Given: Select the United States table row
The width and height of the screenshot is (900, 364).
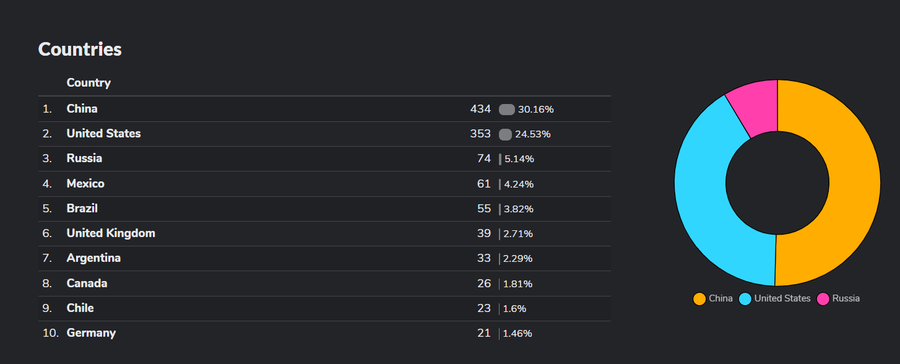Looking at the screenshot, I should pyautogui.click(x=324, y=134).
